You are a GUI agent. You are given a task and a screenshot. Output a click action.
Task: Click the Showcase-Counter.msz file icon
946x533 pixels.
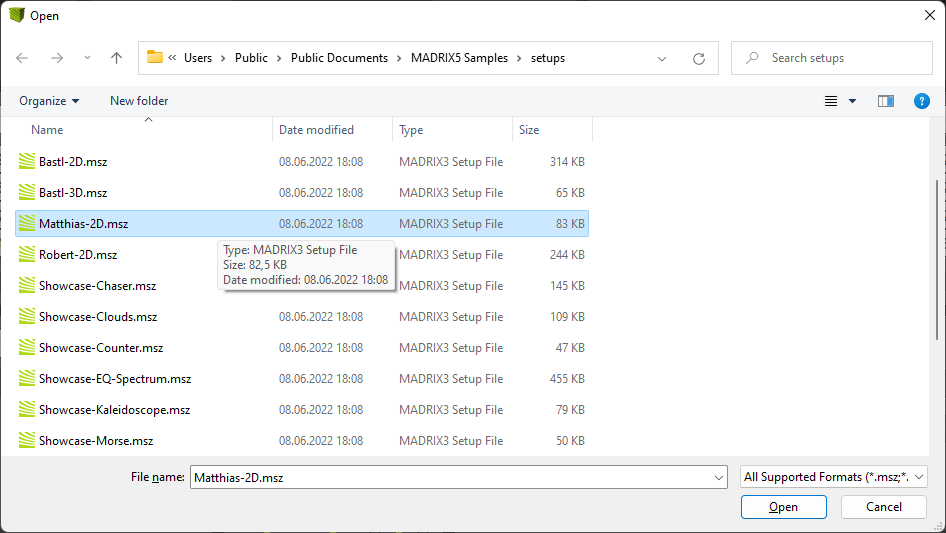tap(27, 347)
